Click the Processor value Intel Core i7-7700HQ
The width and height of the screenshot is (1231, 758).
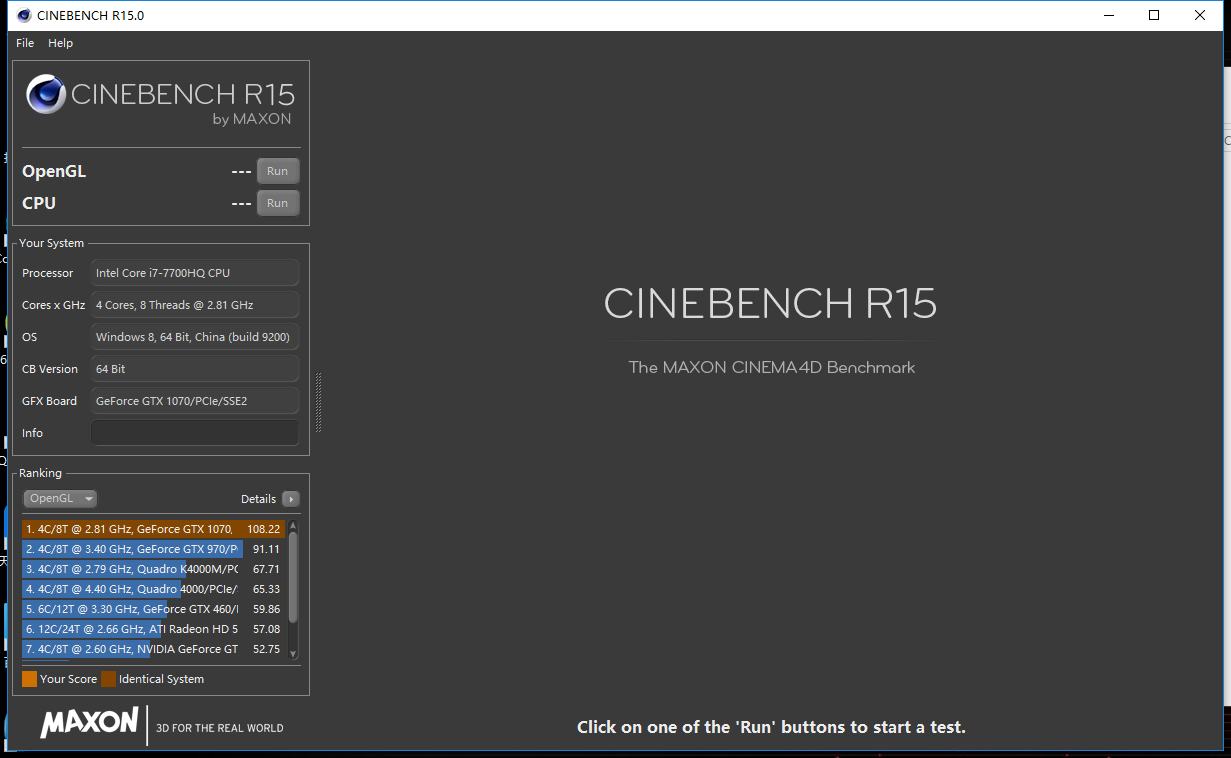[194, 273]
